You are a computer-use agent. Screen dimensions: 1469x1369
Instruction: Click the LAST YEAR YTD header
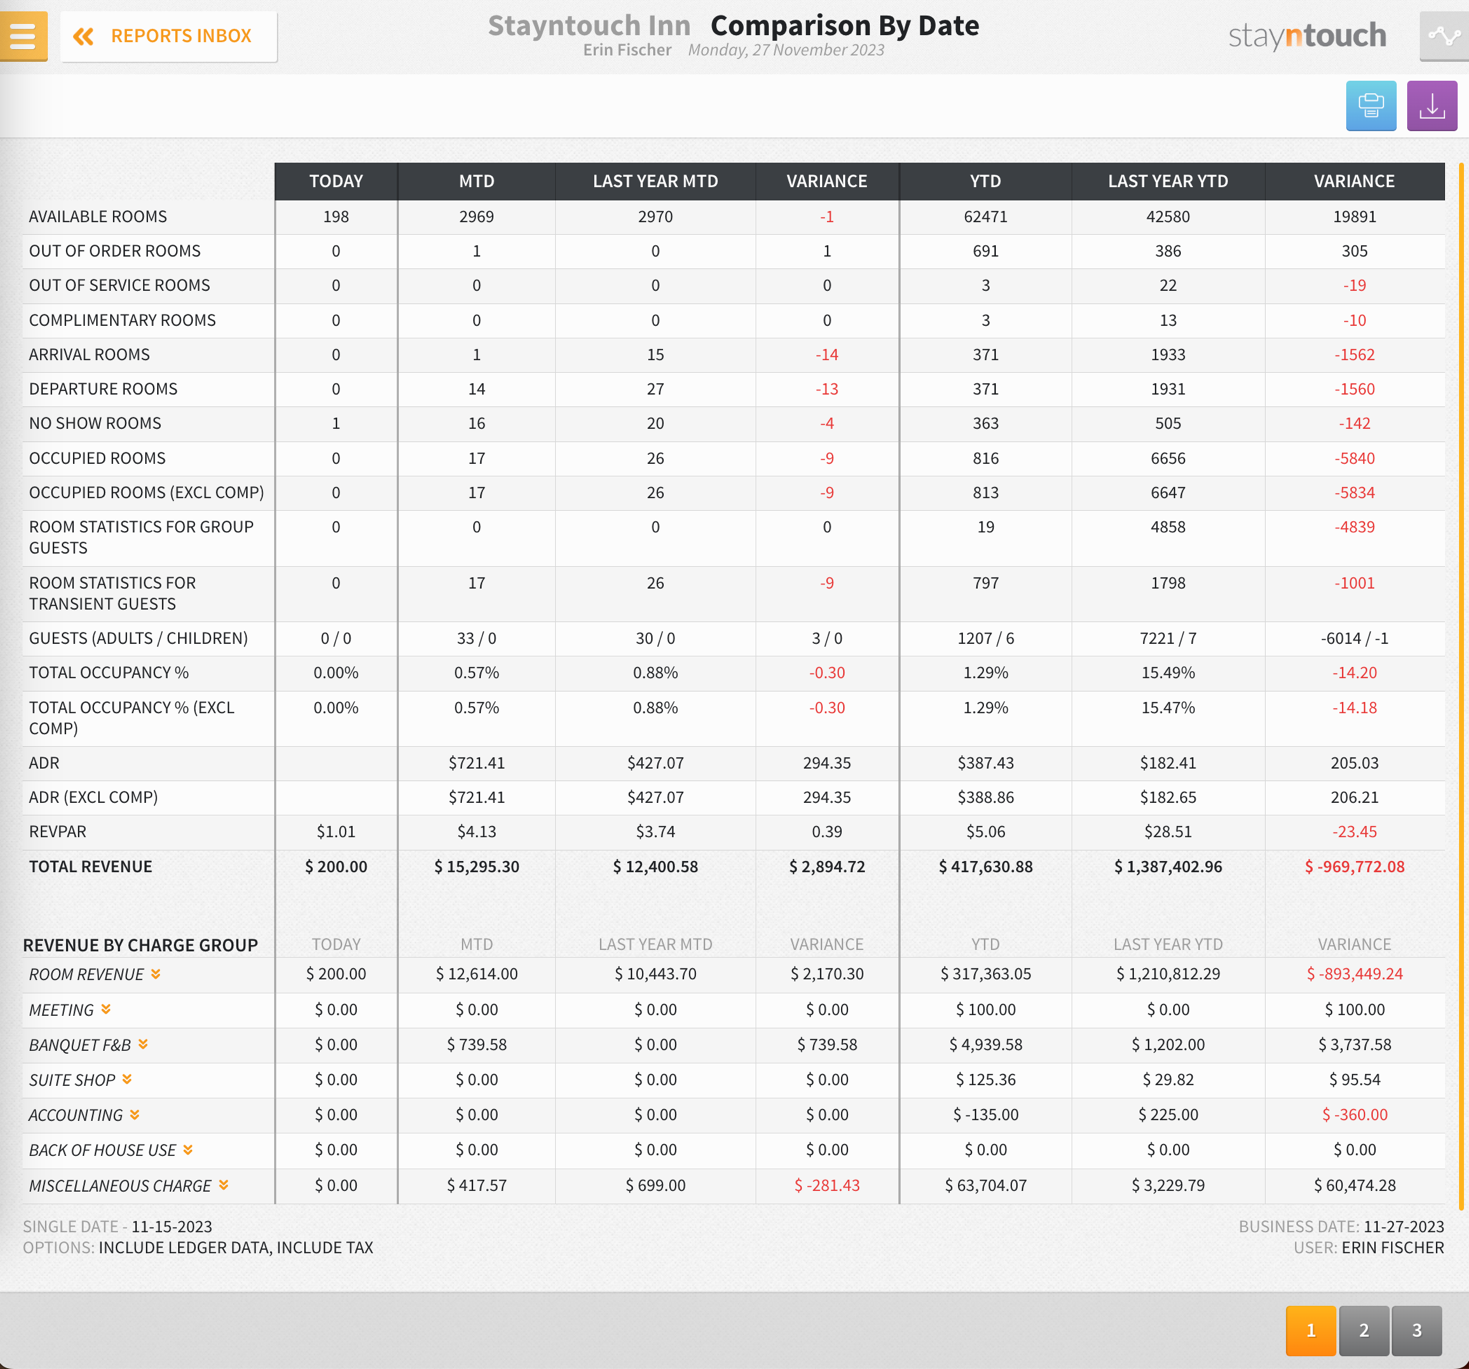[1168, 181]
